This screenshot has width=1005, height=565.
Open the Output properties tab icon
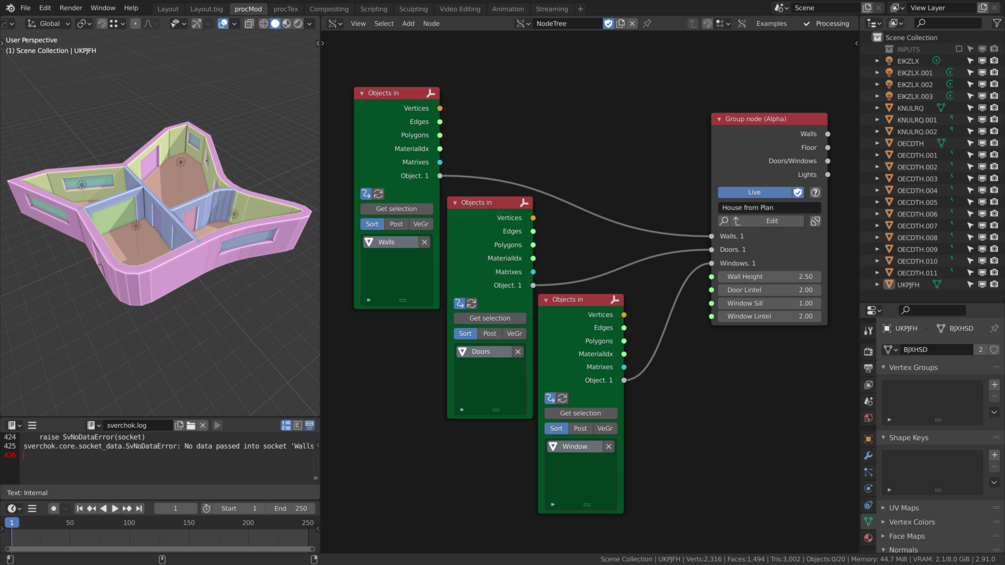click(x=868, y=368)
